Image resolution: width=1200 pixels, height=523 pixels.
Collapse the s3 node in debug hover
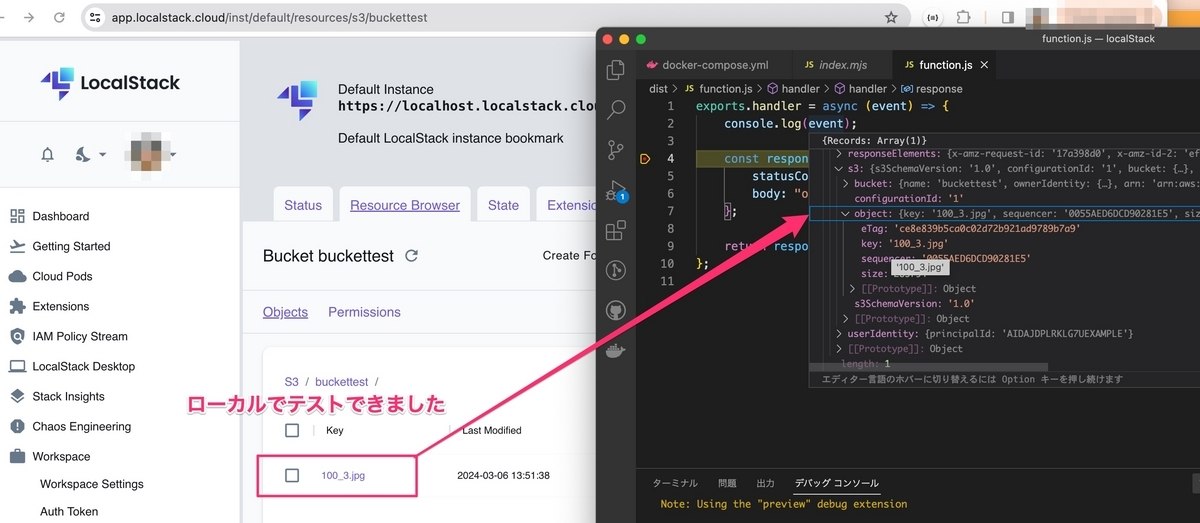click(x=839, y=169)
